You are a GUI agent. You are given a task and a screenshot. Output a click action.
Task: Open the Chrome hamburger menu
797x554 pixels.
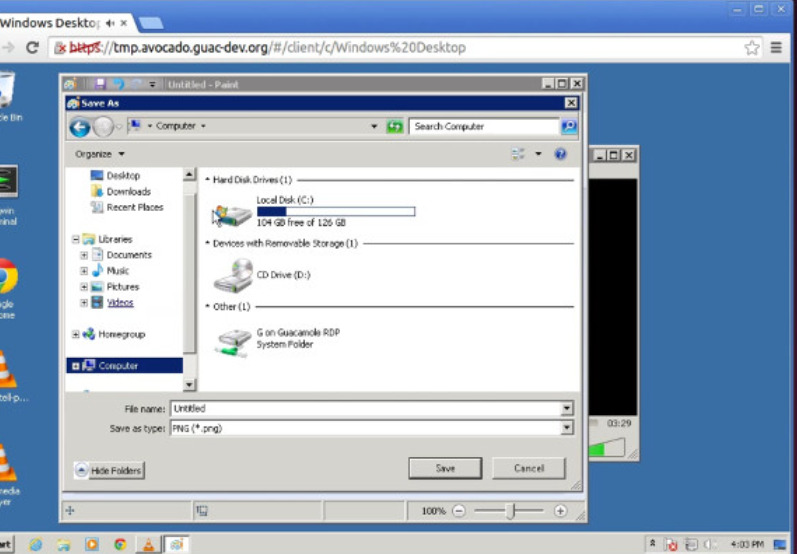776,47
